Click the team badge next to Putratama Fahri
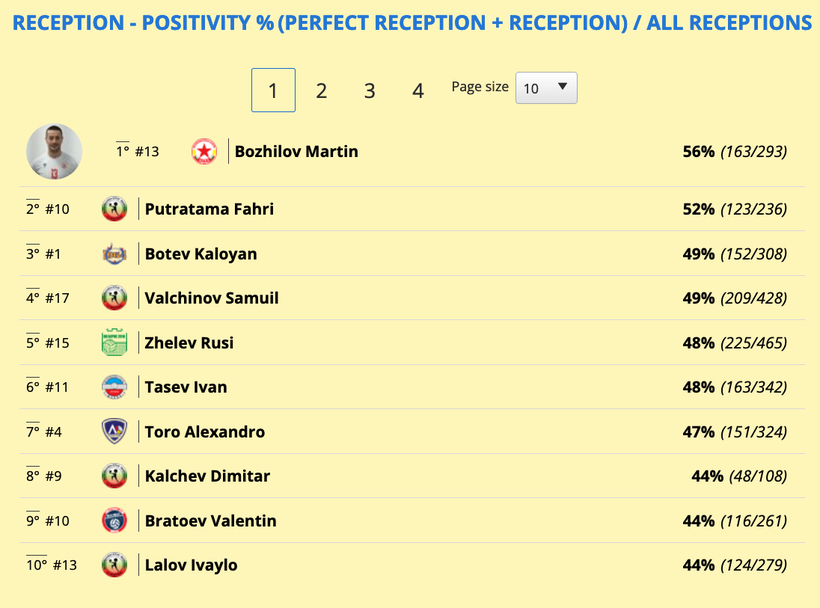820x608 pixels. (114, 209)
